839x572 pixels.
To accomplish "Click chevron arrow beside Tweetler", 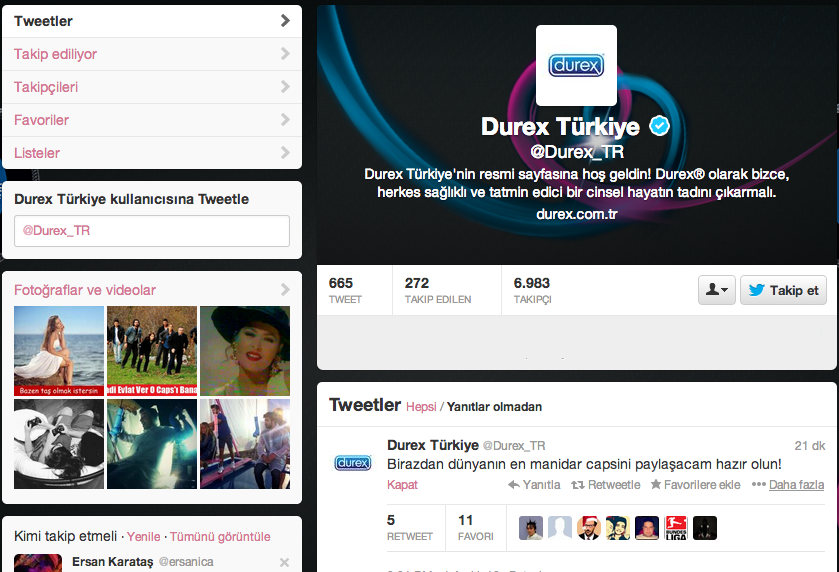I will [285, 21].
